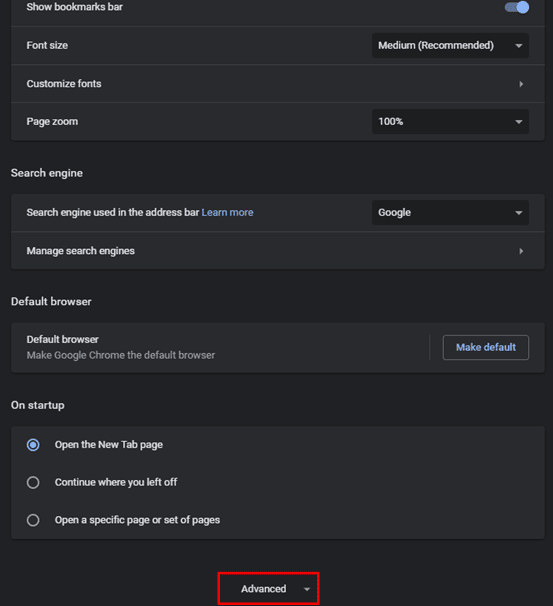
Task: Click the Customize fonts arrow icon
Action: point(521,84)
